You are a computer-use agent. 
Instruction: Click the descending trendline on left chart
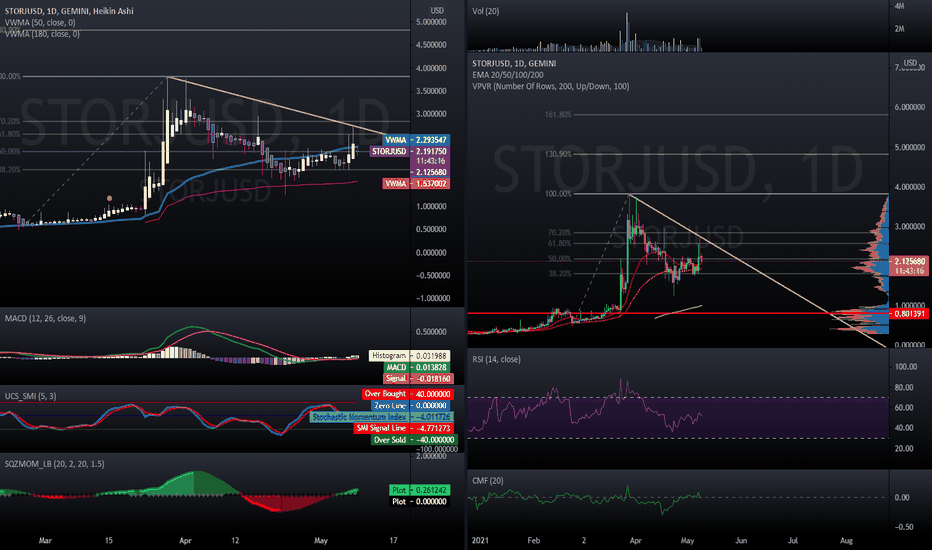(x=279, y=107)
